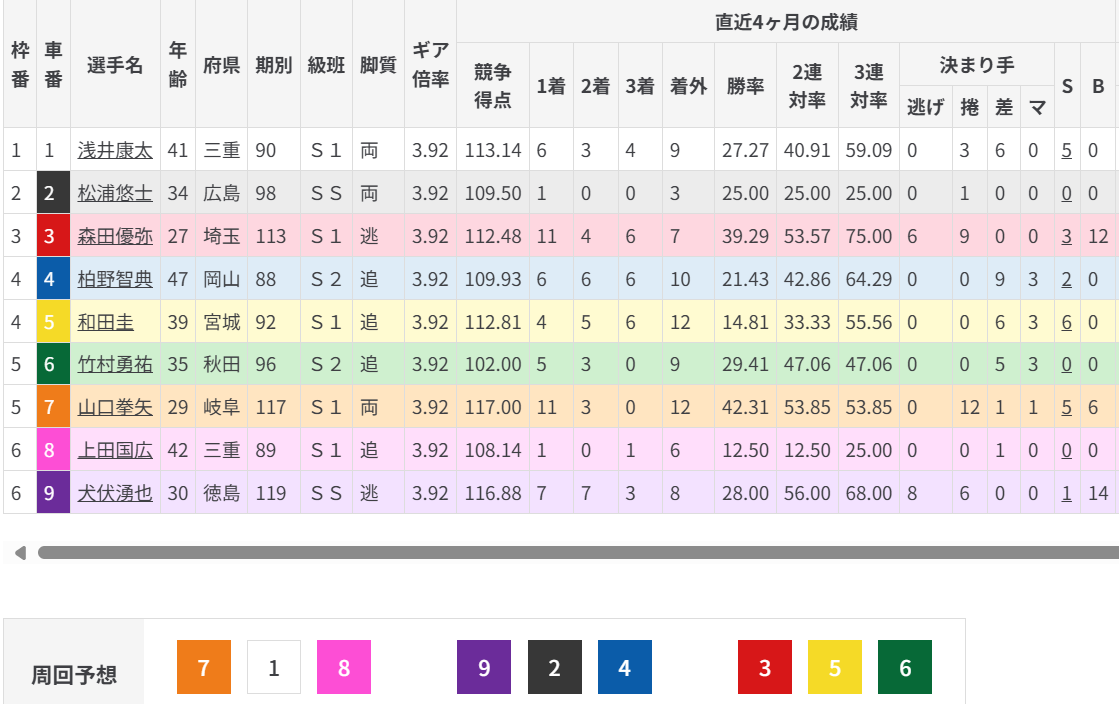The width and height of the screenshot is (1119, 704).
Task: Click purple number 9 box in 周回予想
Action: click(484, 667)
